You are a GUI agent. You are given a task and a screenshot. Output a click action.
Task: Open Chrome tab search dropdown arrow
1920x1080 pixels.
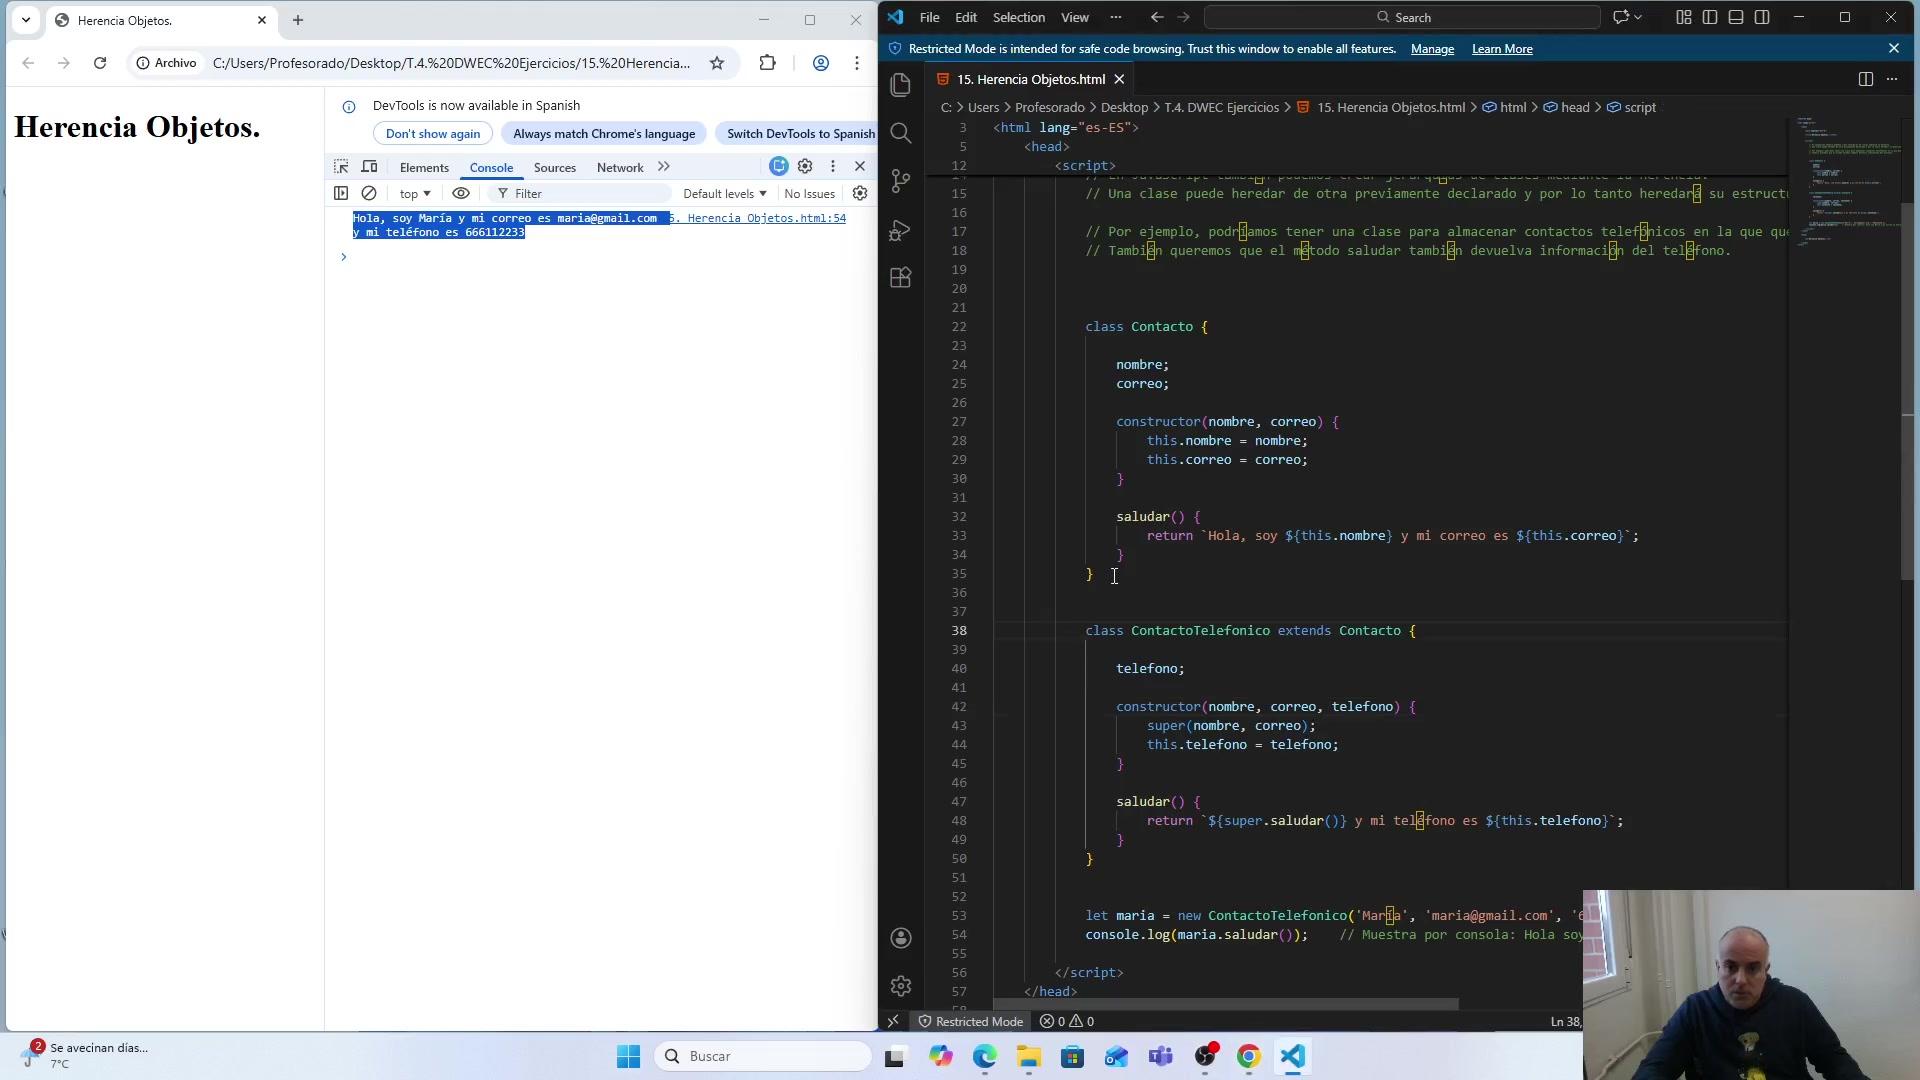click(26, 20)
